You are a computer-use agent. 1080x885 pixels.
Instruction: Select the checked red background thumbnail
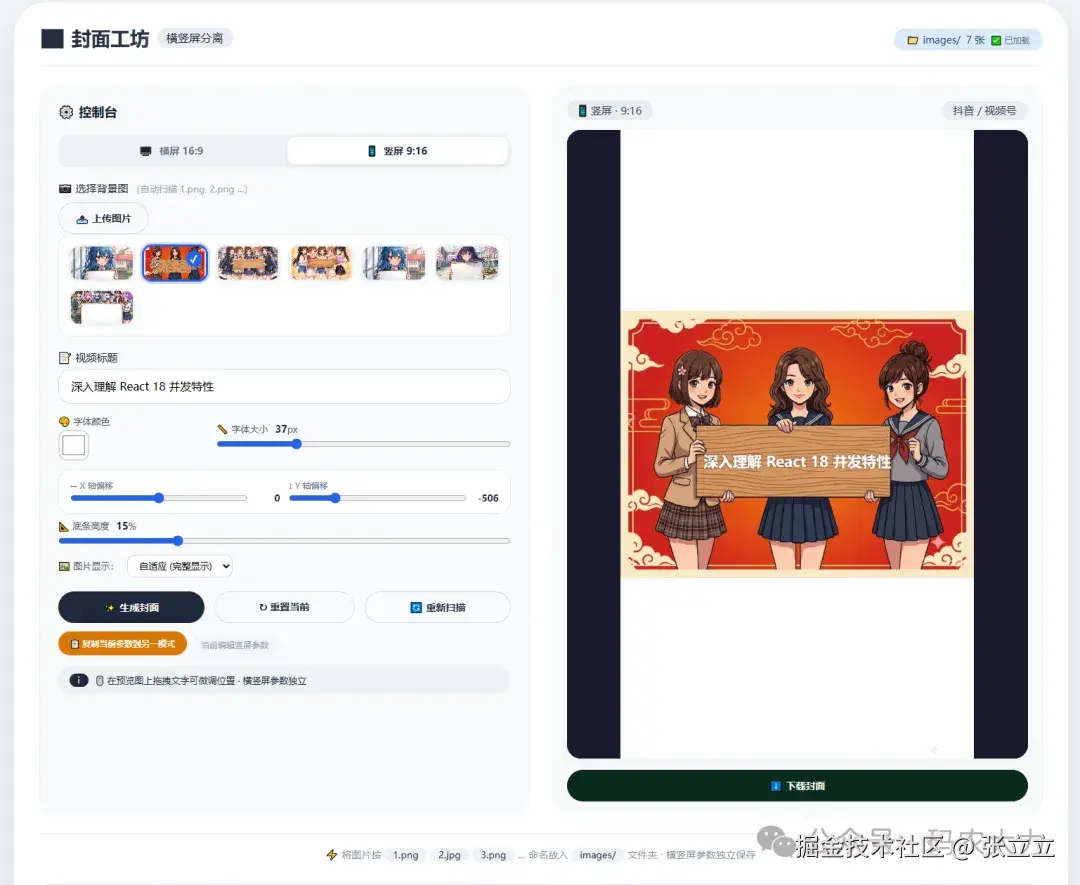(x=175, y=263)
